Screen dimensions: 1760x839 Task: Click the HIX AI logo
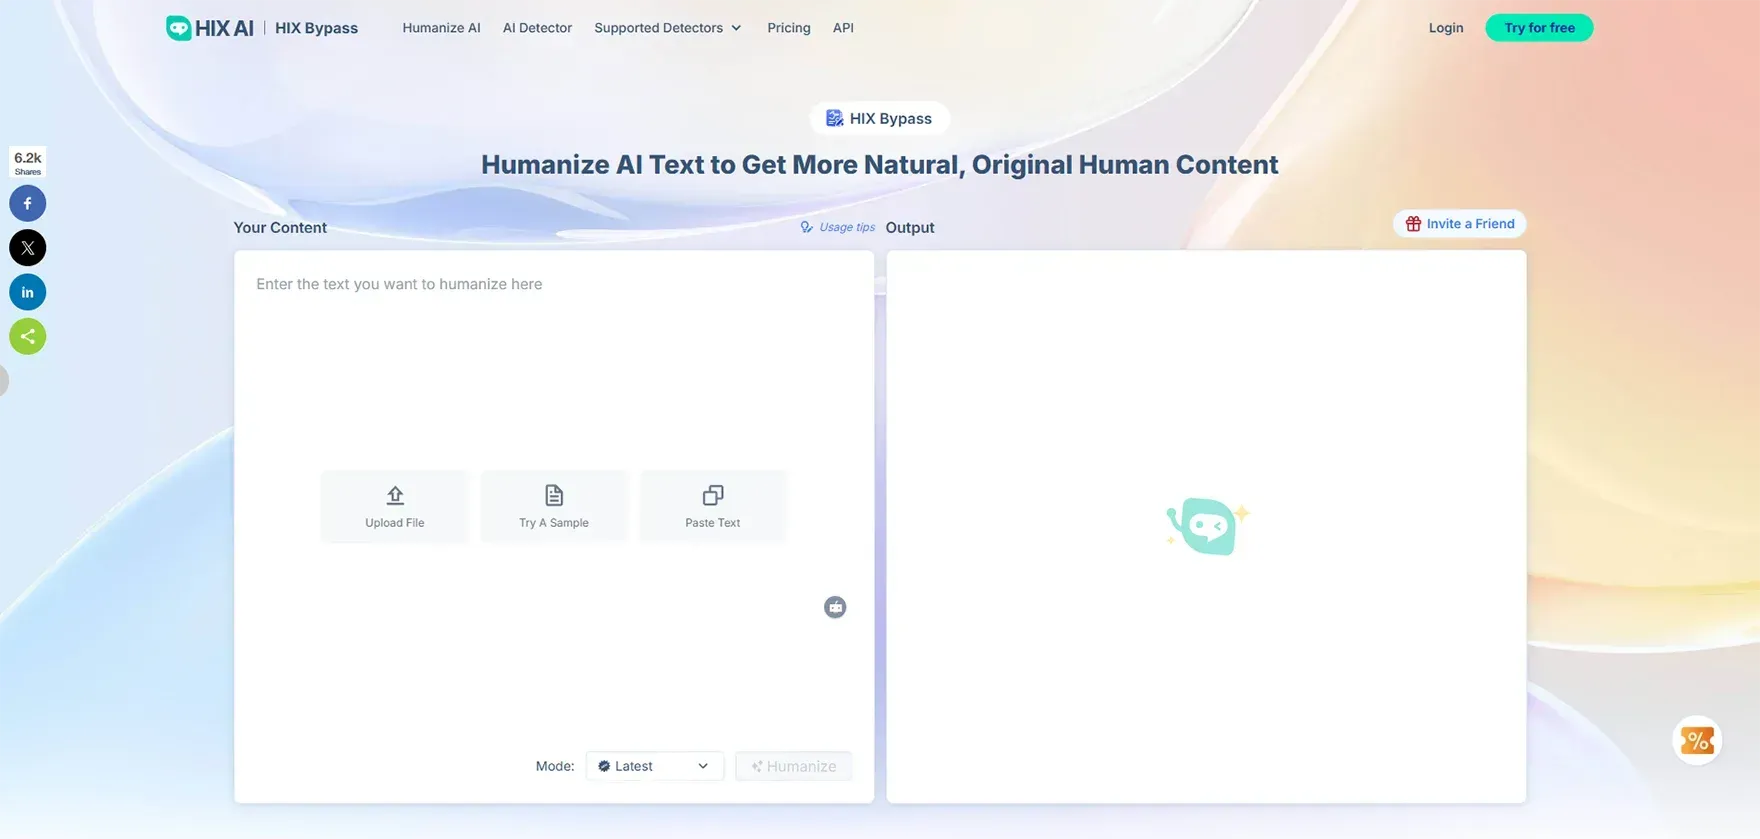(210, 28)
